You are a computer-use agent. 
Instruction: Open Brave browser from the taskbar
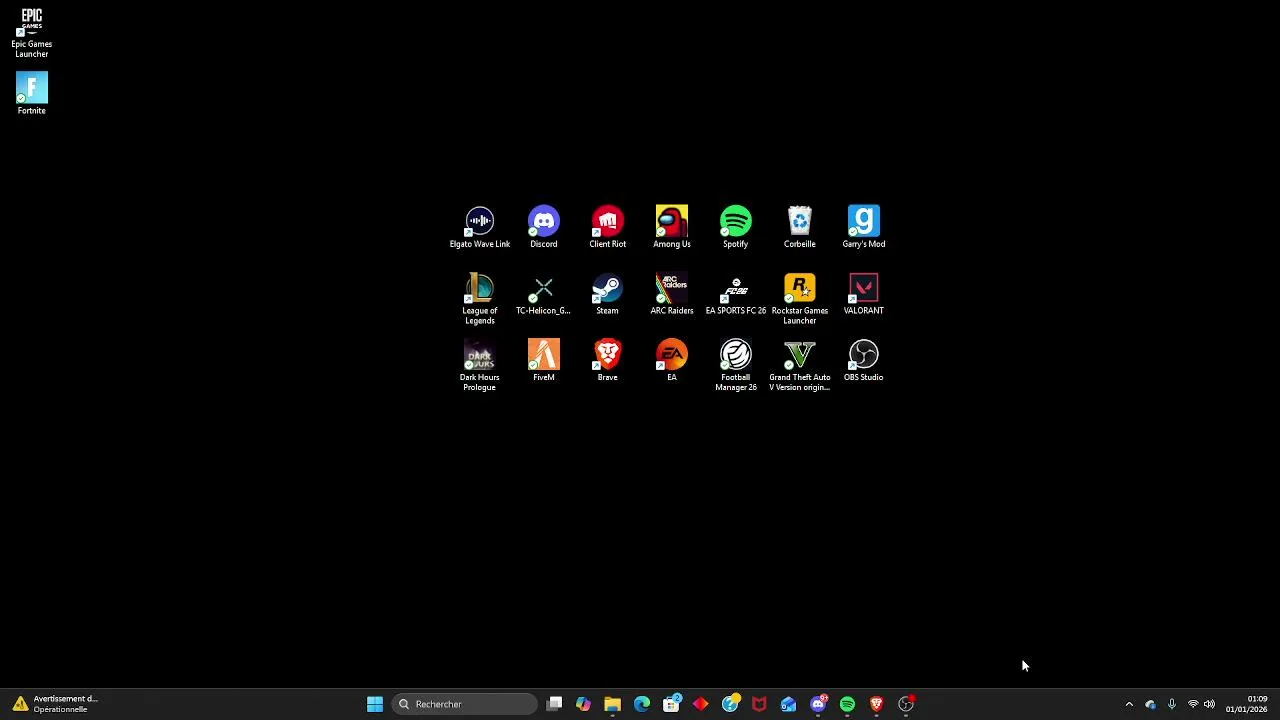point(876,704)
